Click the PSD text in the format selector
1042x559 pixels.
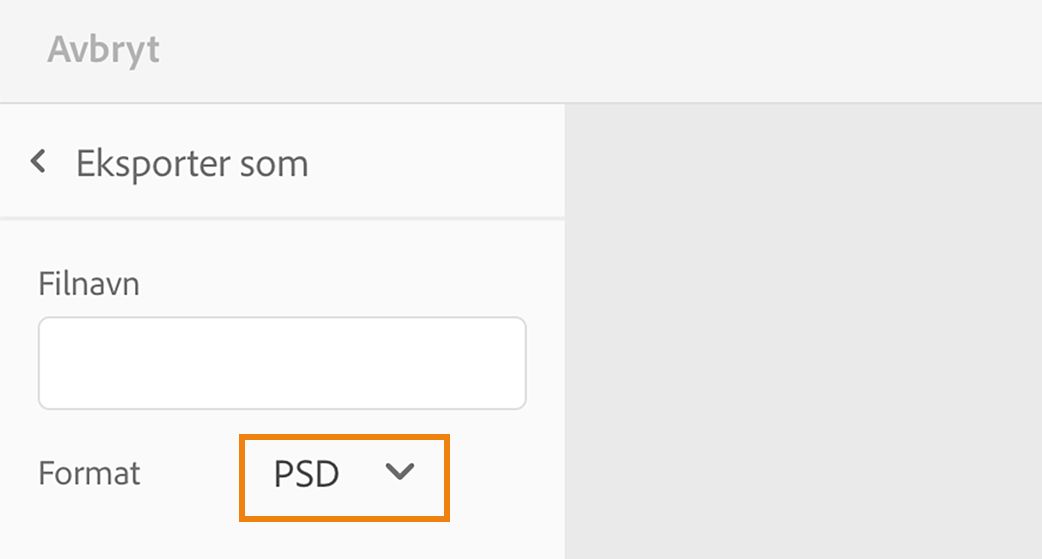tap(307, 473)
